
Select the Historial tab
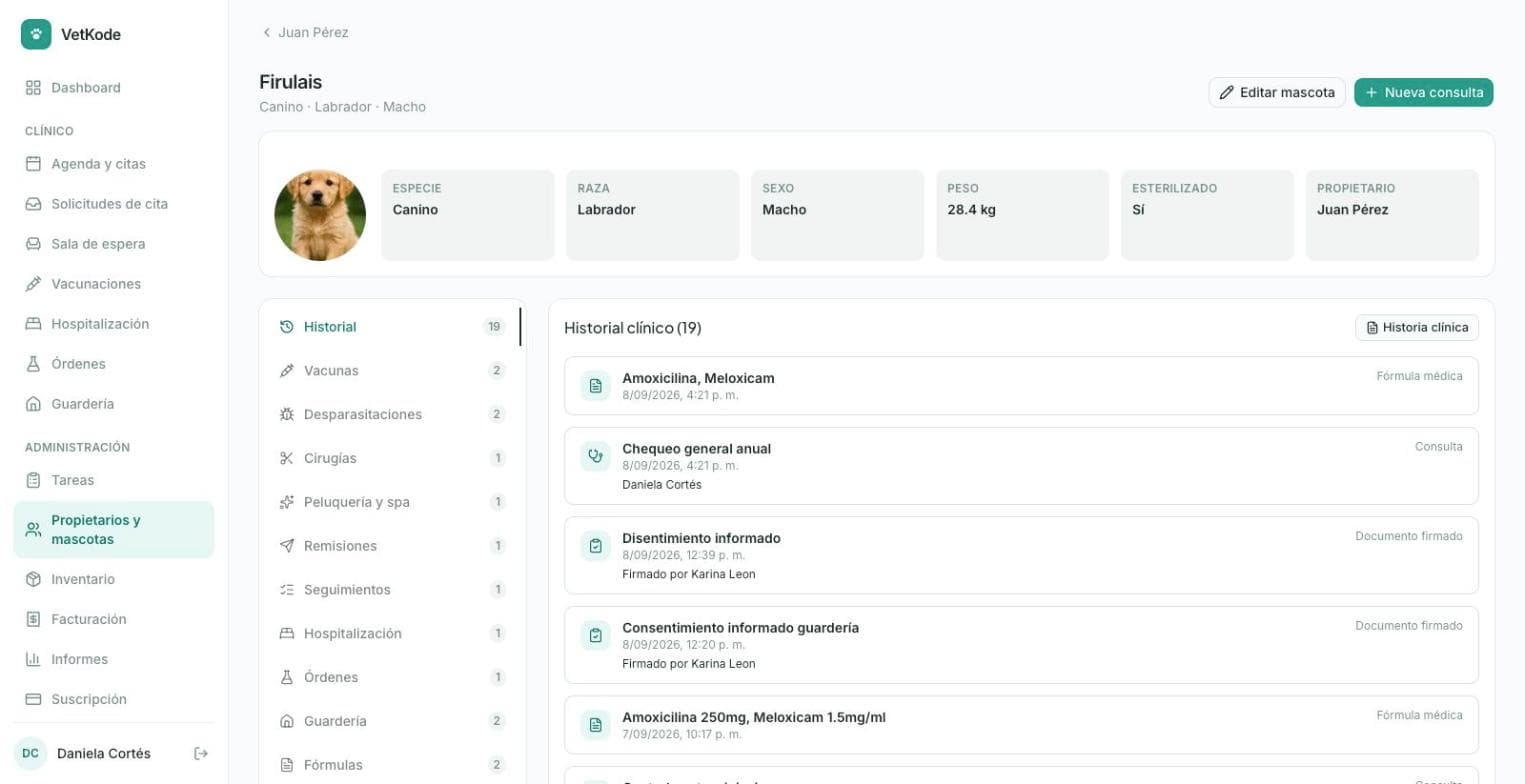(x=392, y=327)
